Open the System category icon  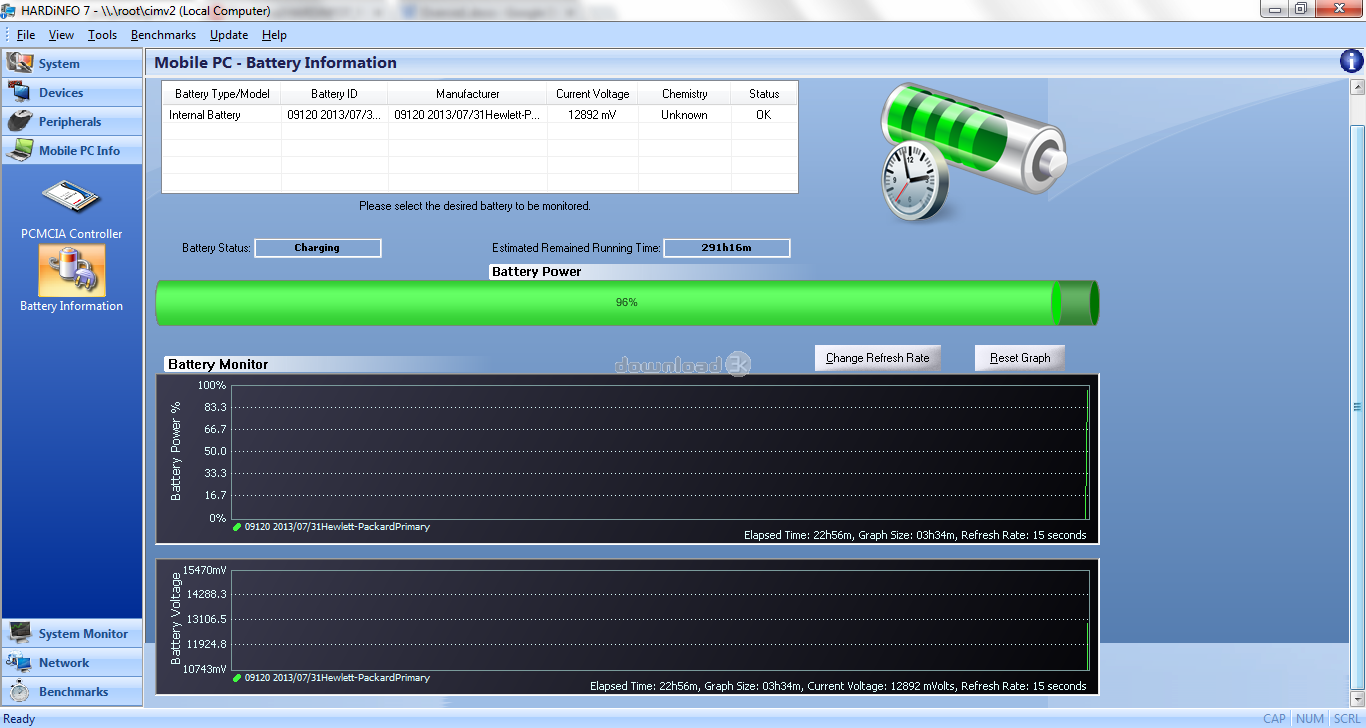point(19,63)
